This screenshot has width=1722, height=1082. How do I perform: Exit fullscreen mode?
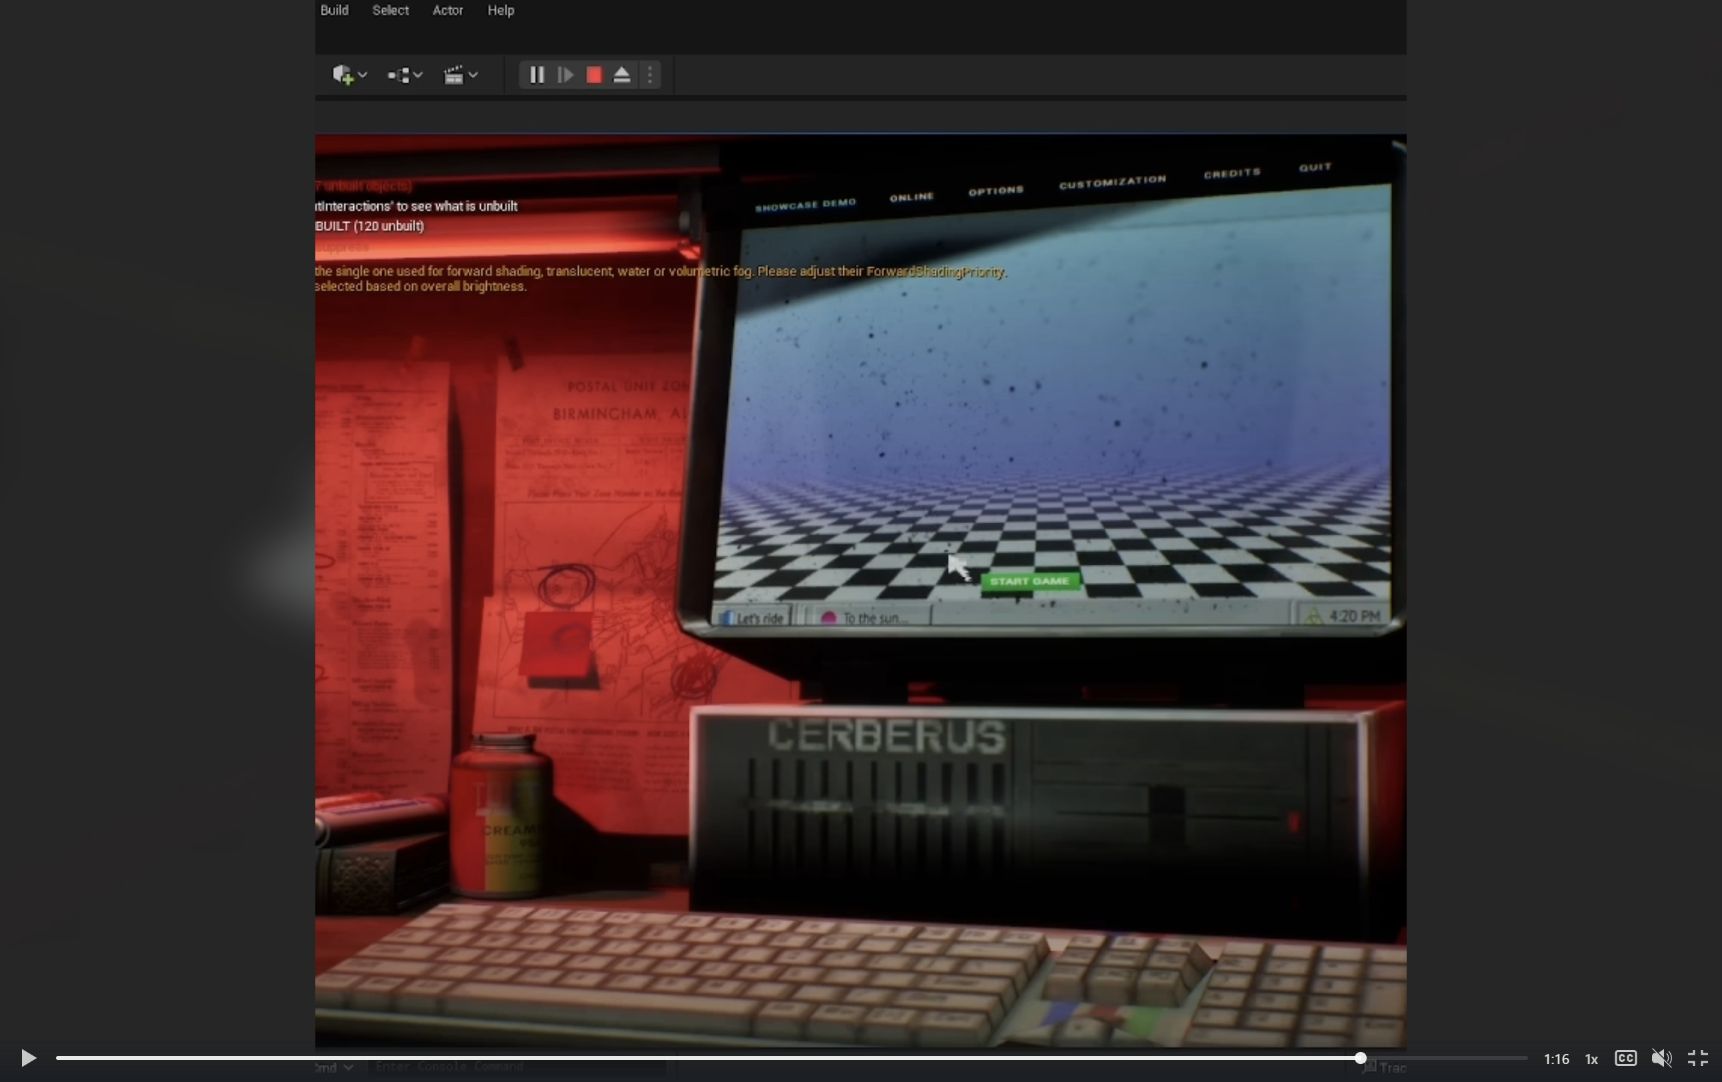pyautogui.click(x=1698, y=1058)
